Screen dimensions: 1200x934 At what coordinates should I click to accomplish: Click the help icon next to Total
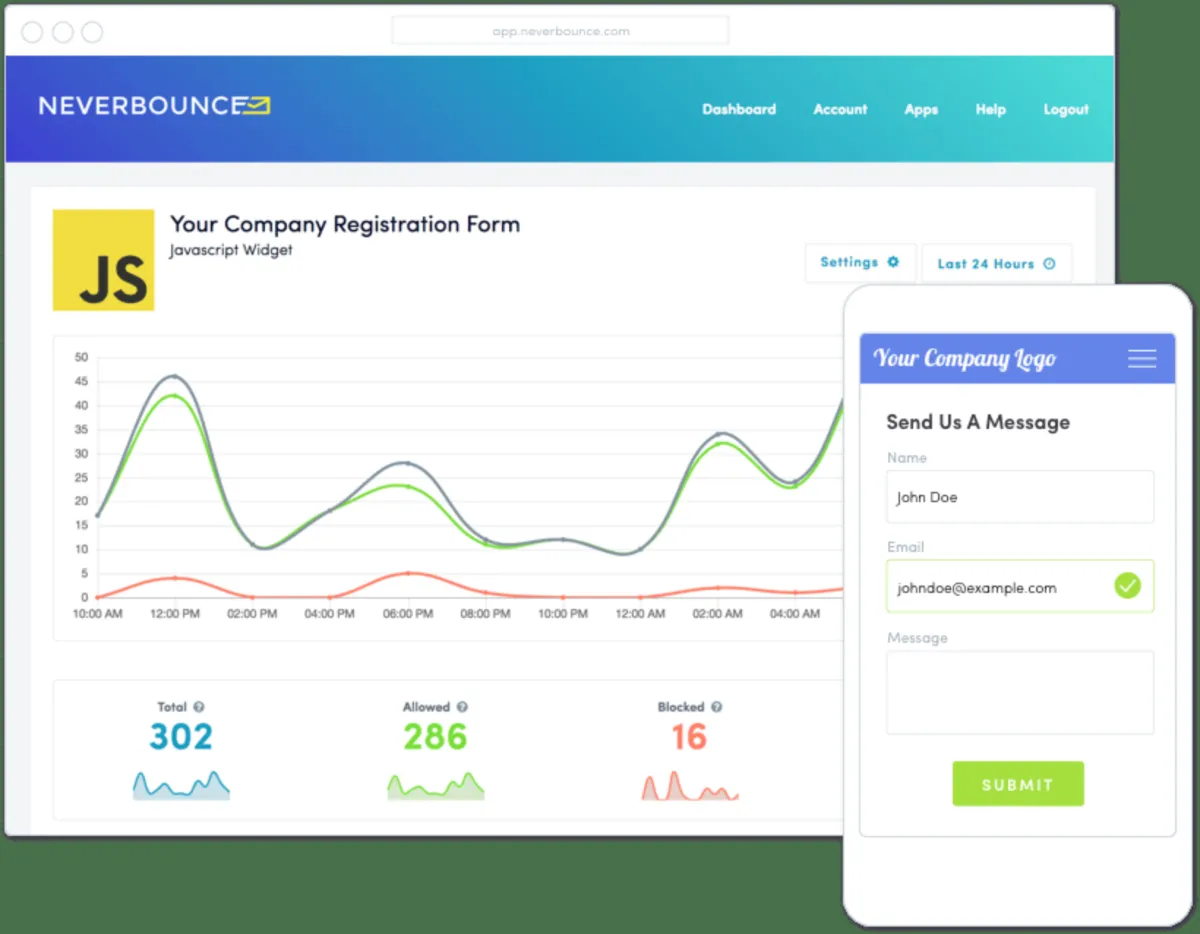199,707
